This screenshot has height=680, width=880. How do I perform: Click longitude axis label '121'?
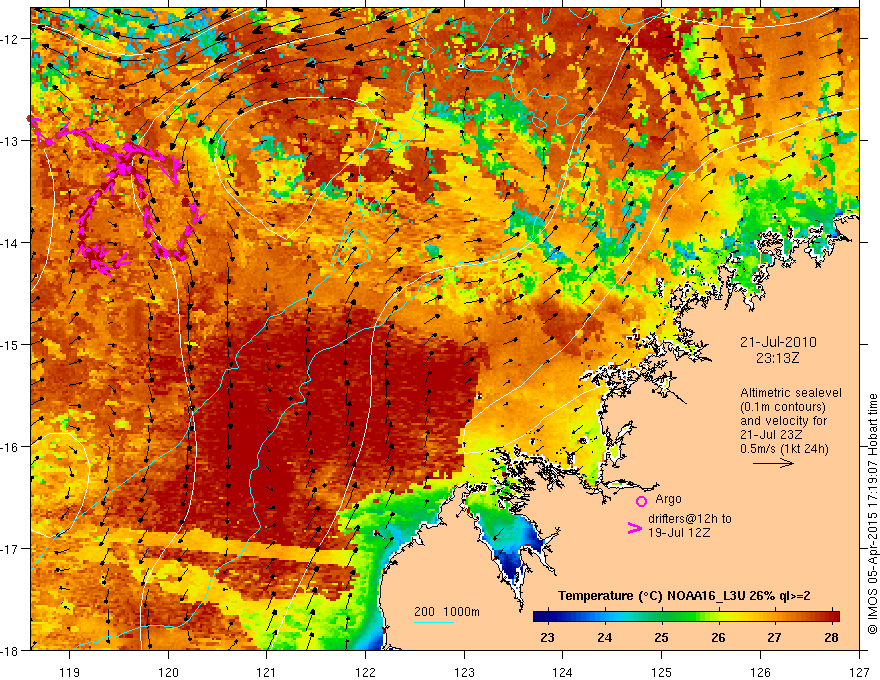coord(267,672)
